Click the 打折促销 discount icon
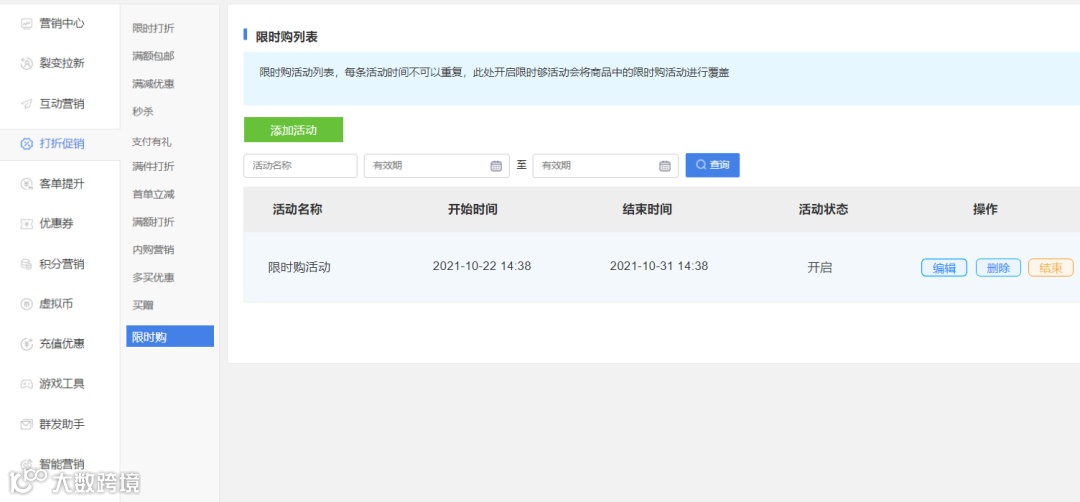 [x=27, y=144]
